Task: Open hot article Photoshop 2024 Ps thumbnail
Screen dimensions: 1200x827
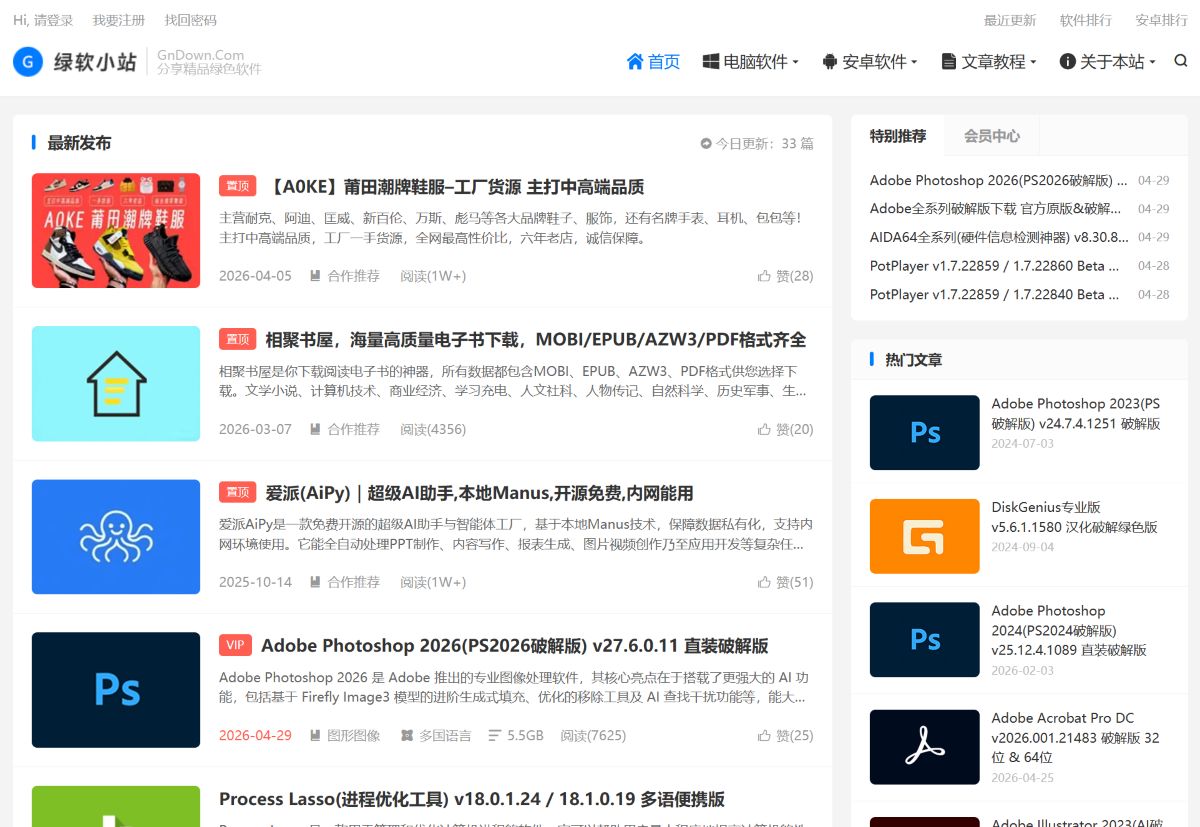Action: point(925,640)
